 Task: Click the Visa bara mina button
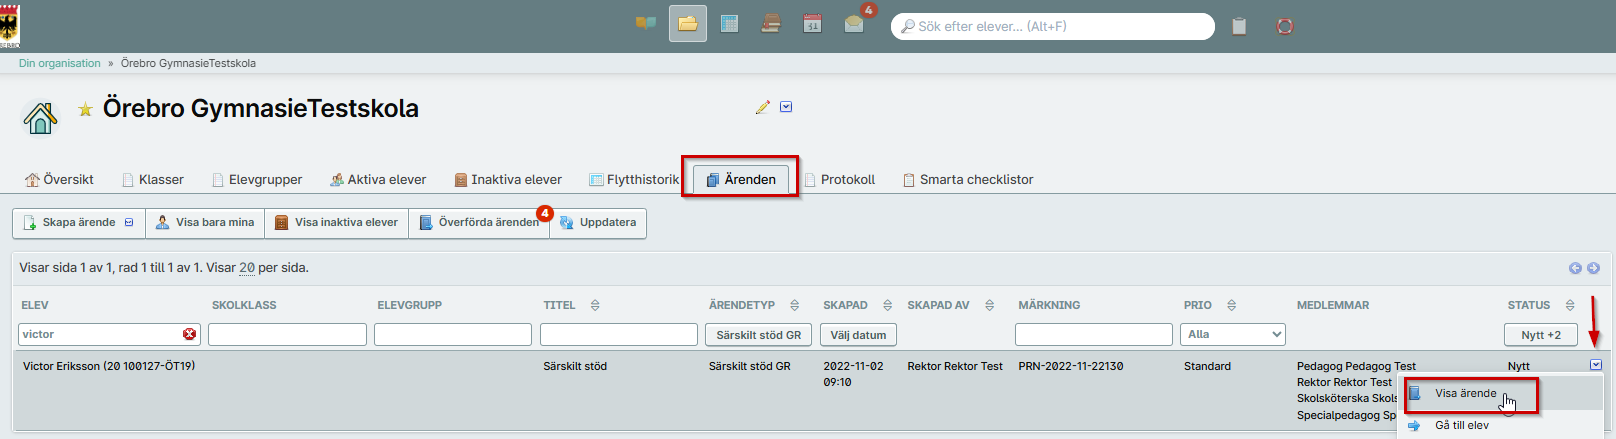coord(205,223)
